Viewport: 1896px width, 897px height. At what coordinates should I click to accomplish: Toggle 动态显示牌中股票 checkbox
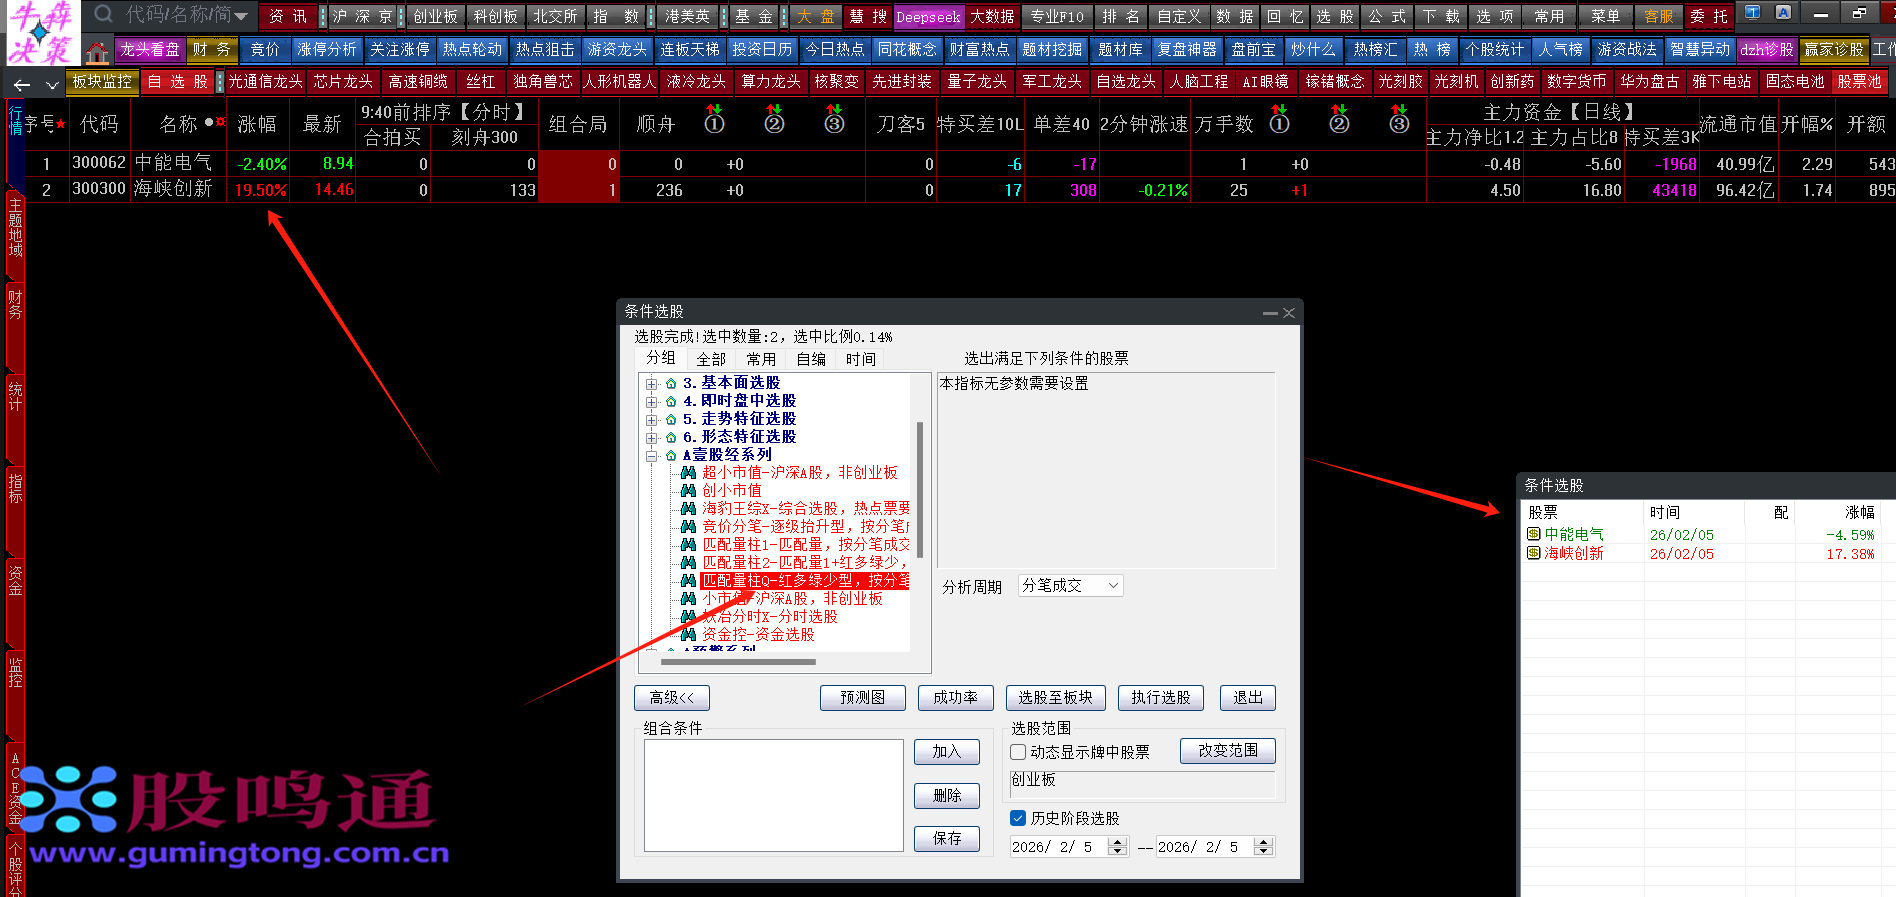coord(1018,752)
